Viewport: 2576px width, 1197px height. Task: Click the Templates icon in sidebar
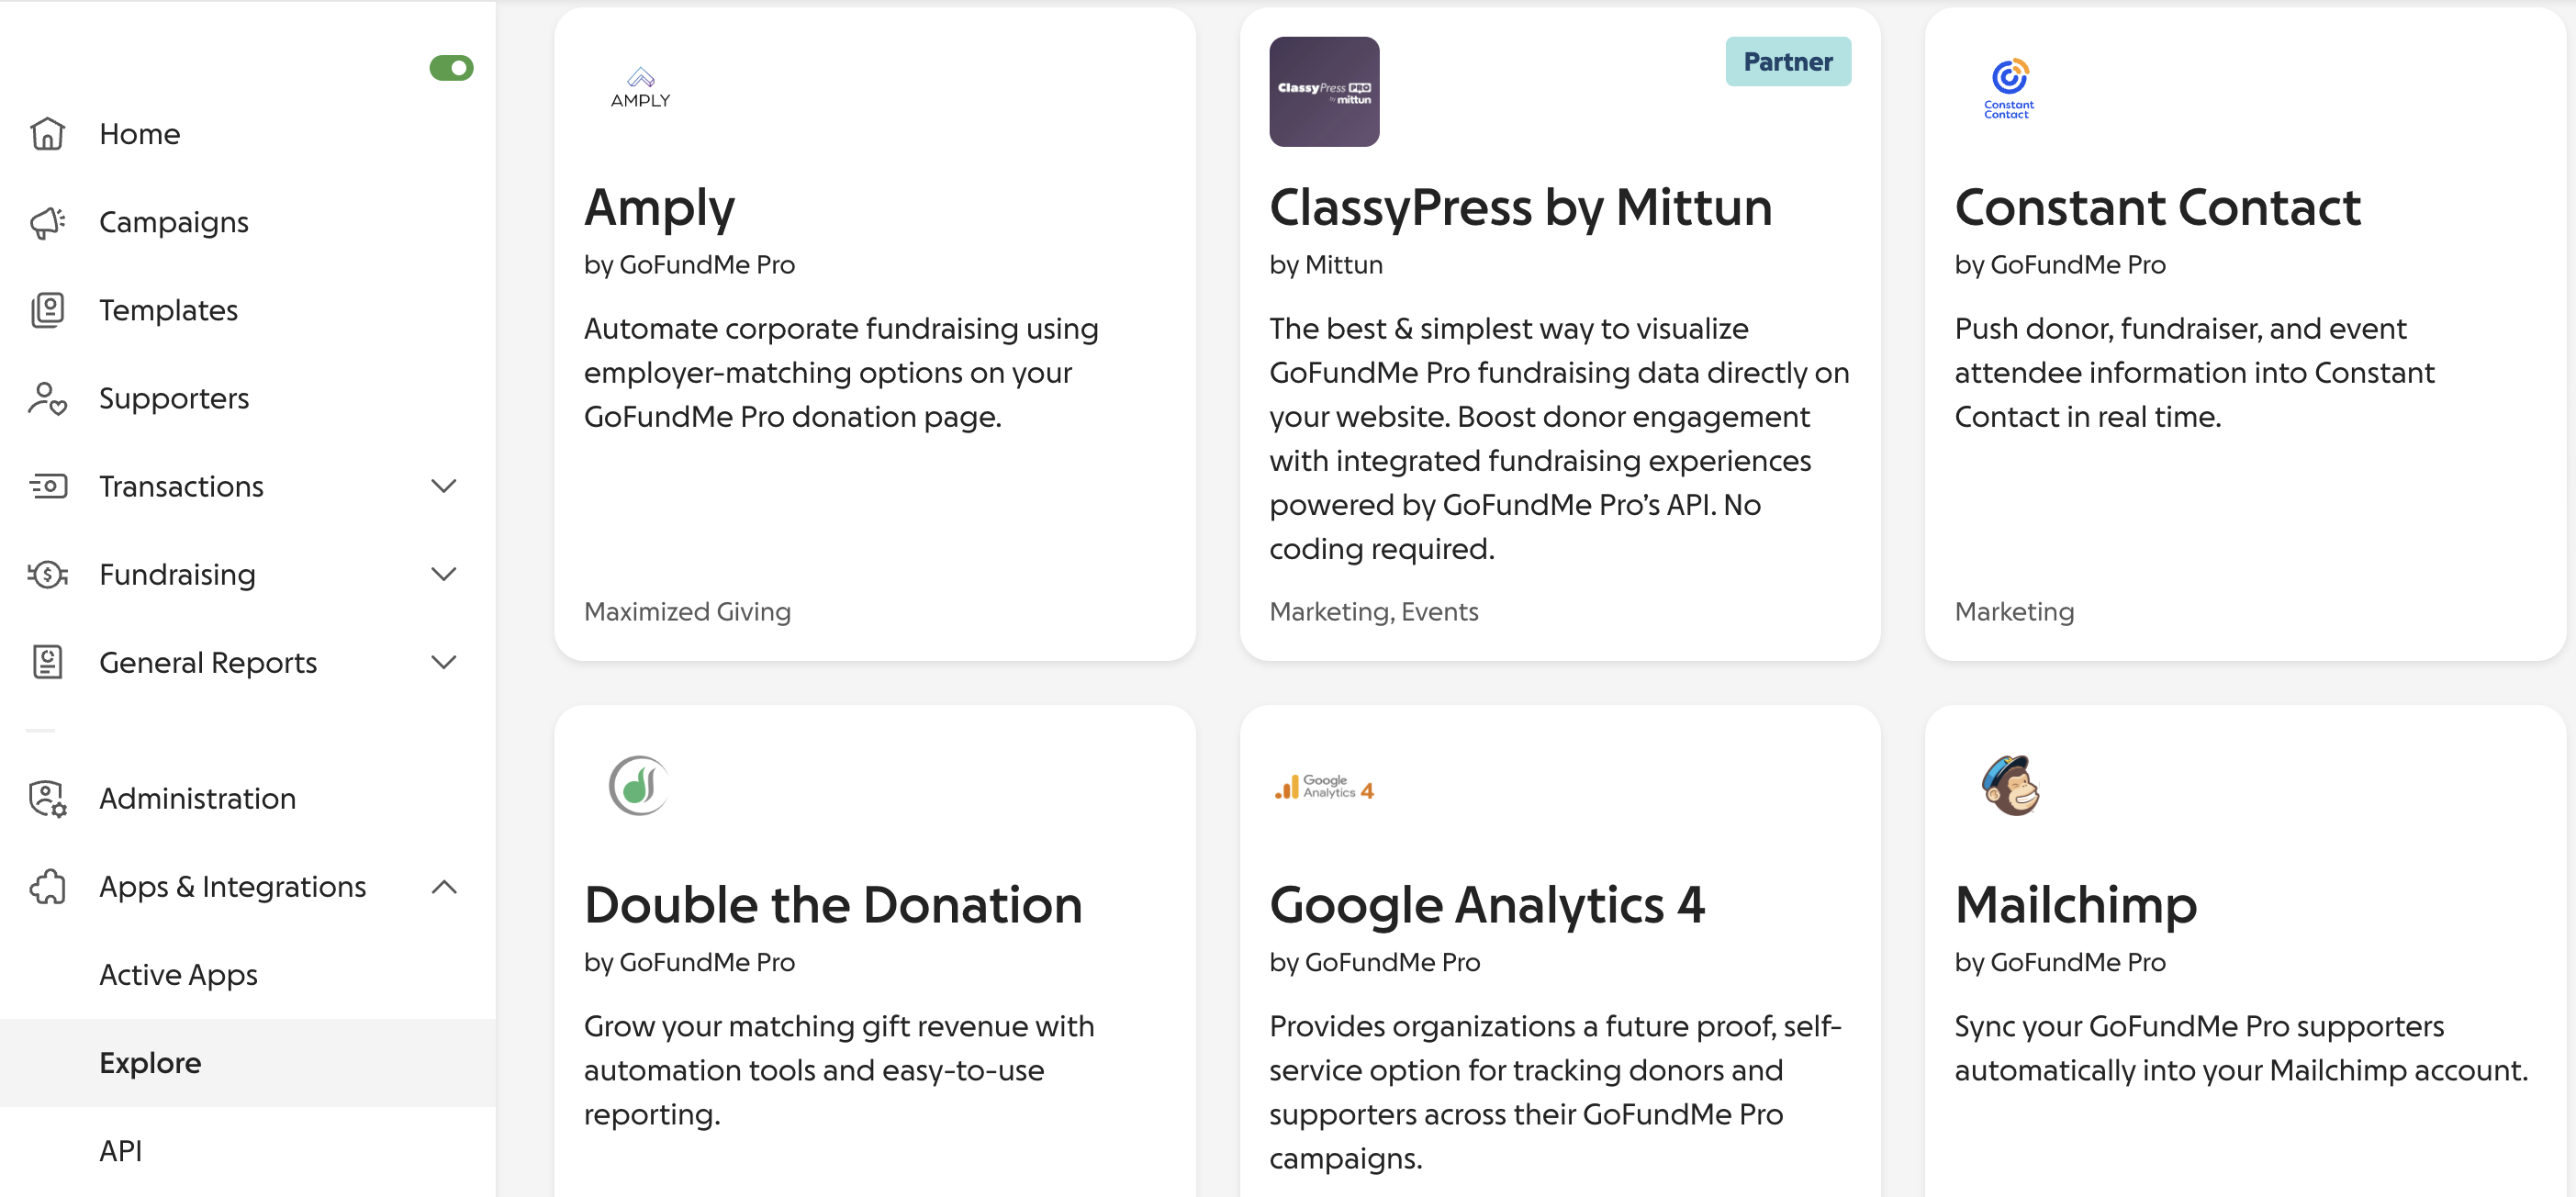(x=47, y=310)
